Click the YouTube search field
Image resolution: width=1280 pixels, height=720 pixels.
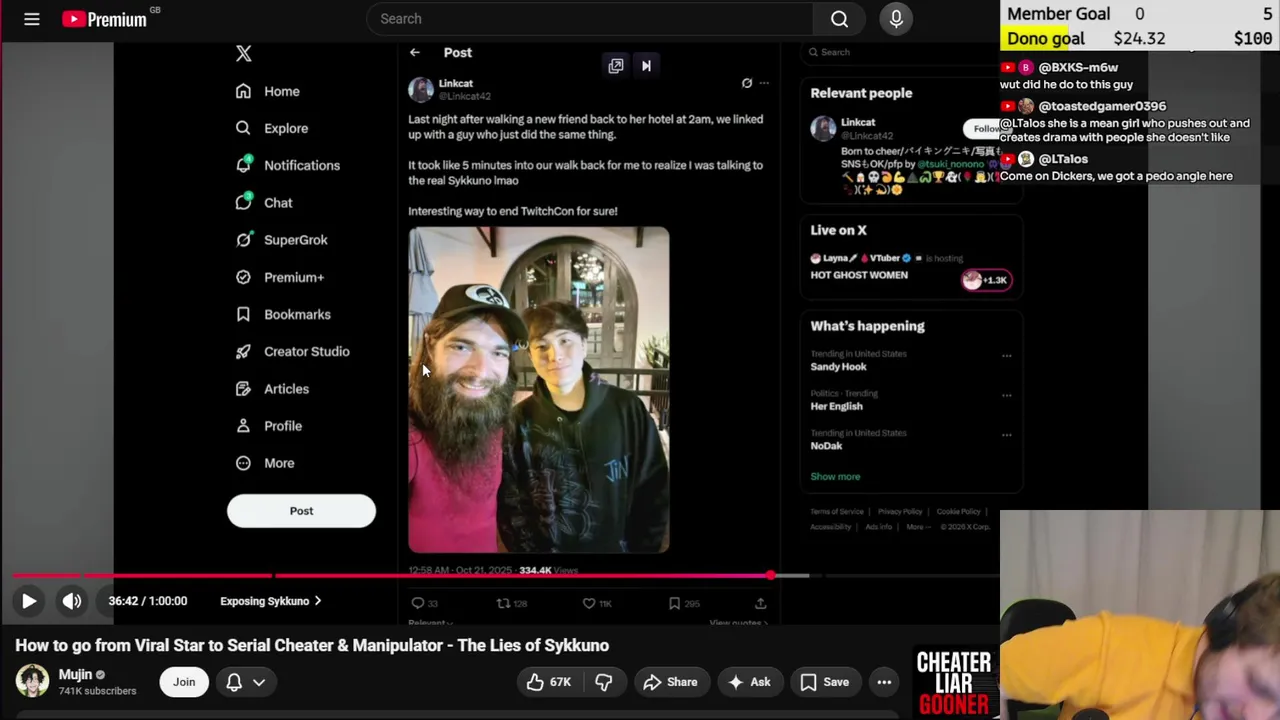click(x=590, y=19)
